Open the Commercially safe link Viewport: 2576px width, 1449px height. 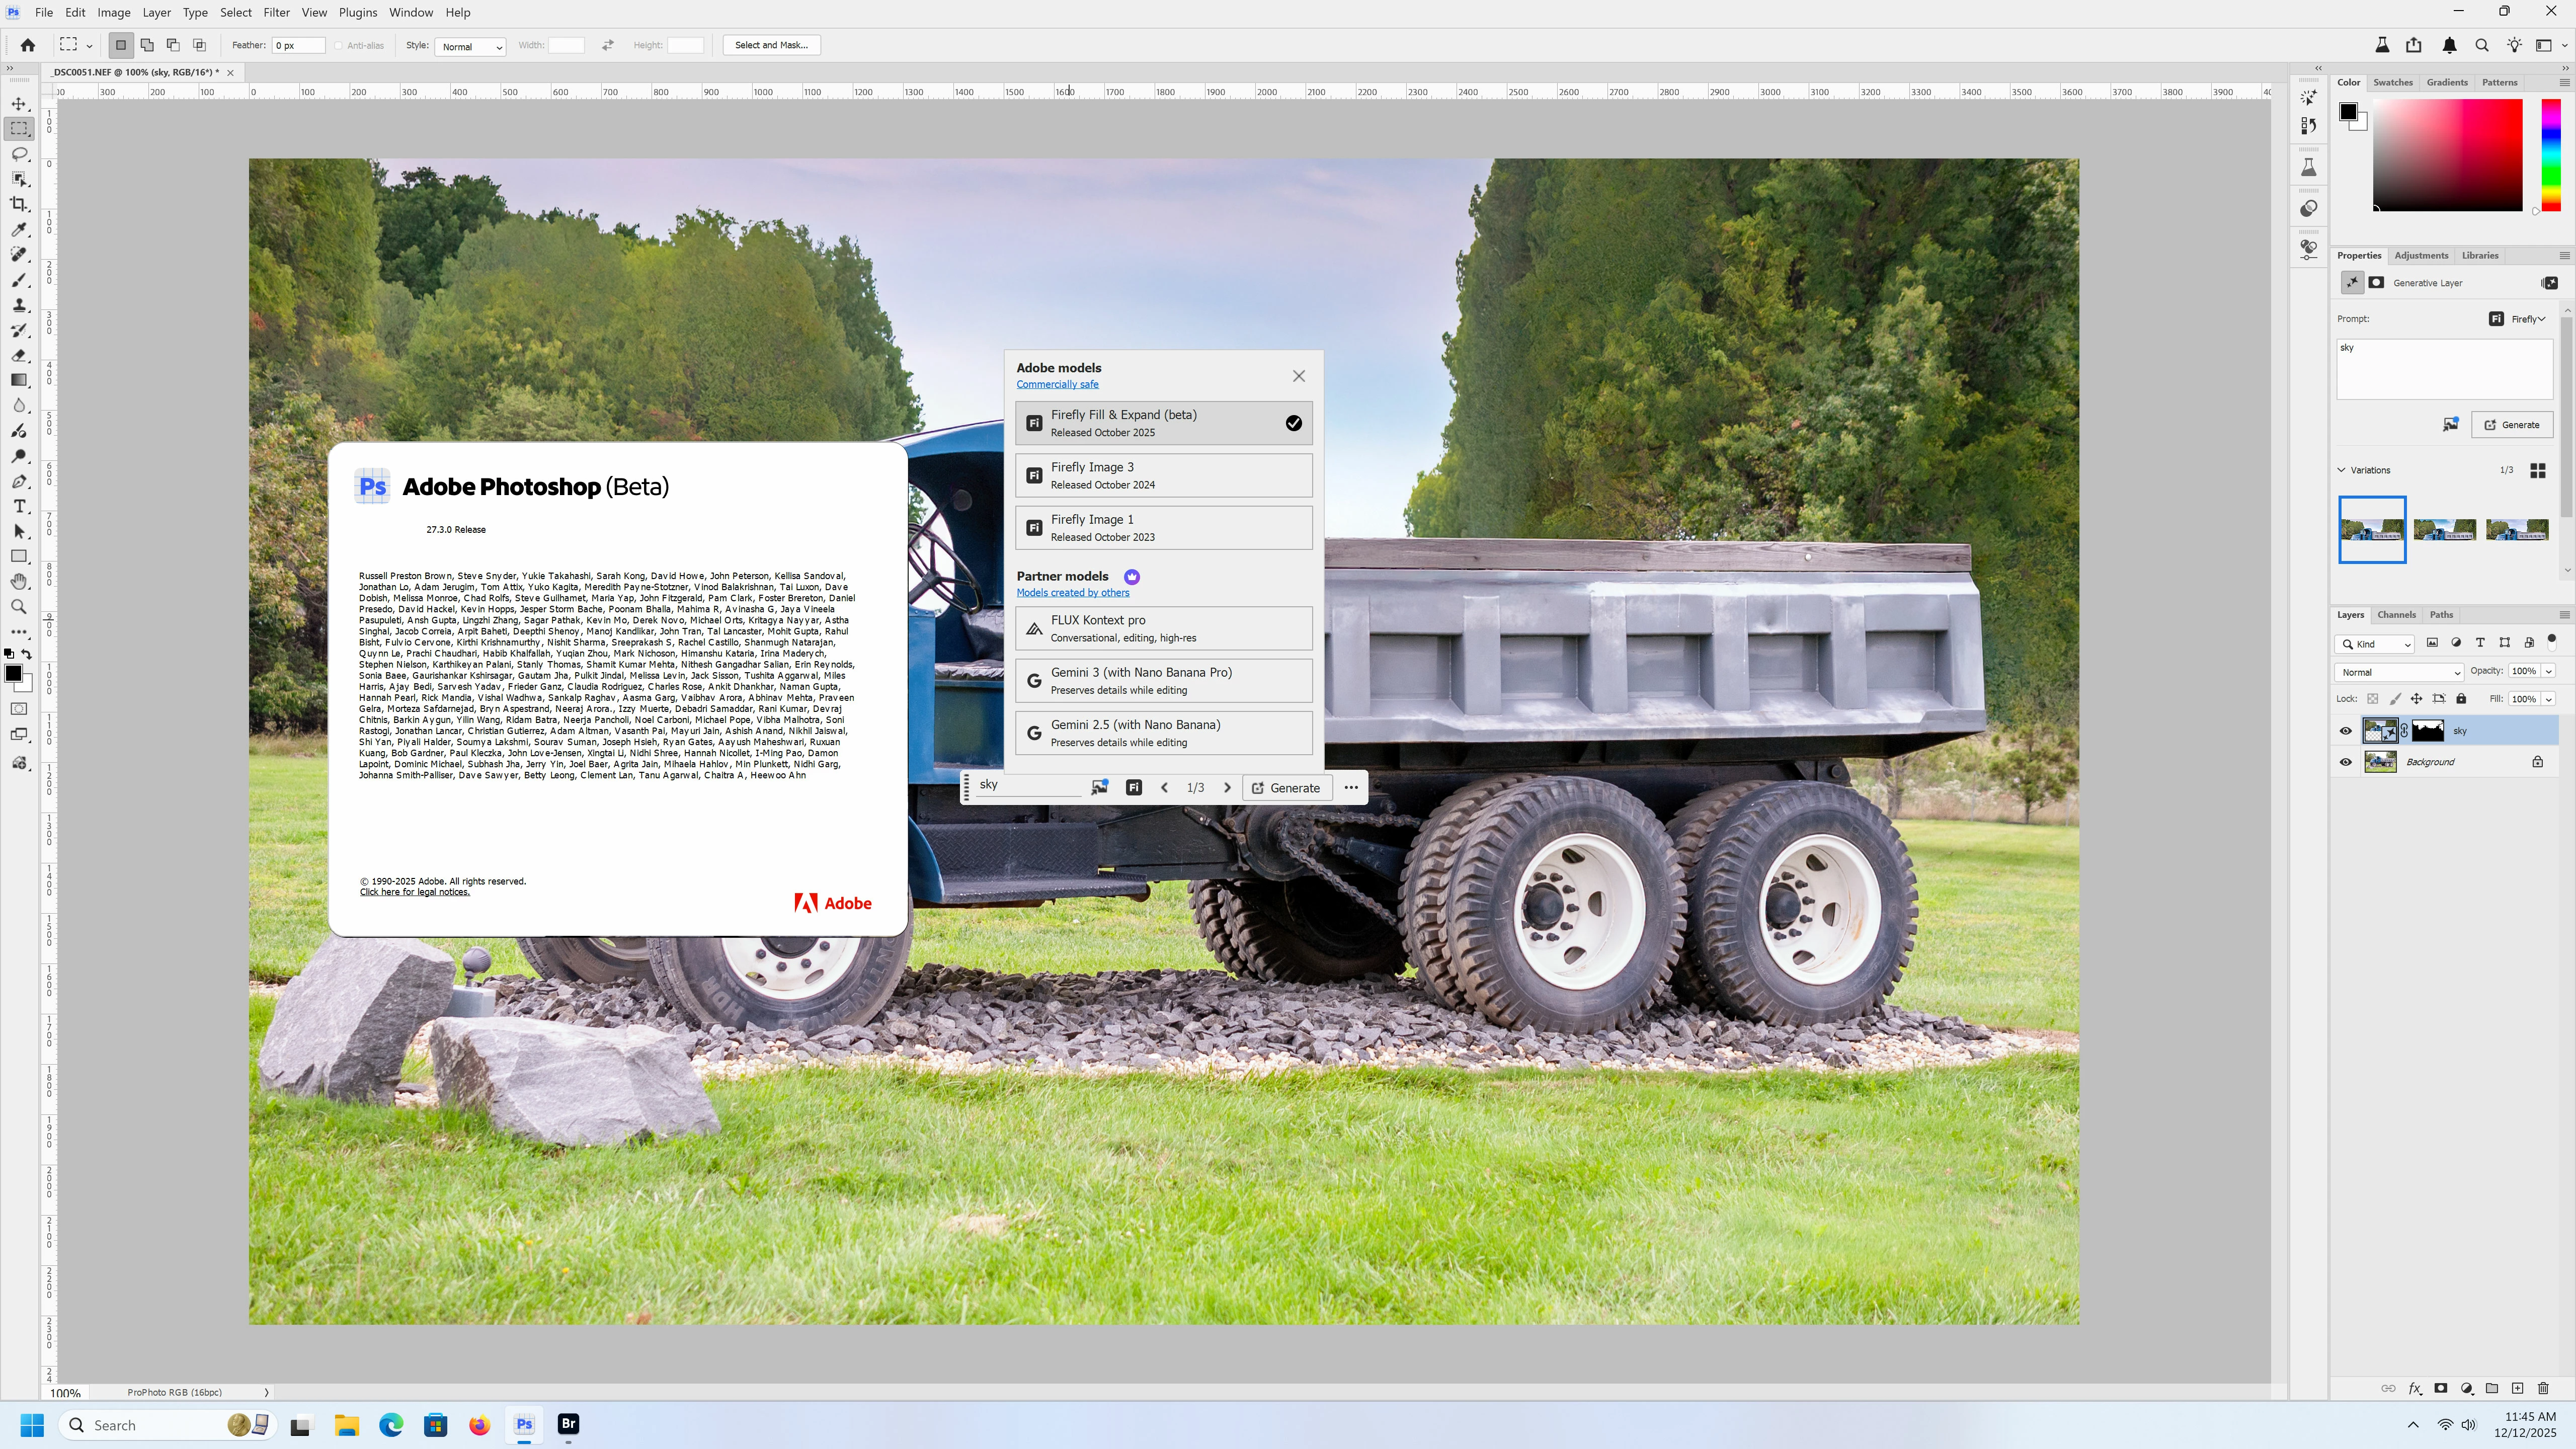coord(1057,384)
